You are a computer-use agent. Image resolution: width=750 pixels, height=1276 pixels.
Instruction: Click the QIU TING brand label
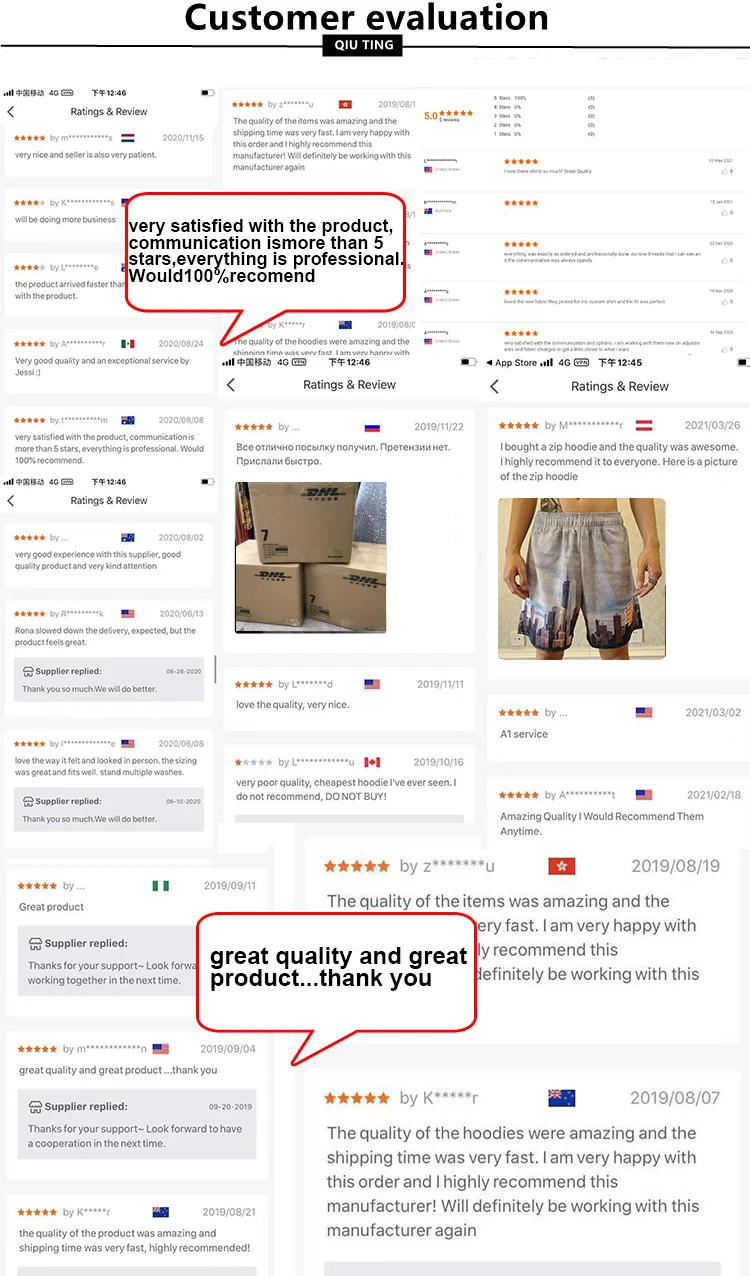click(364, 45)
